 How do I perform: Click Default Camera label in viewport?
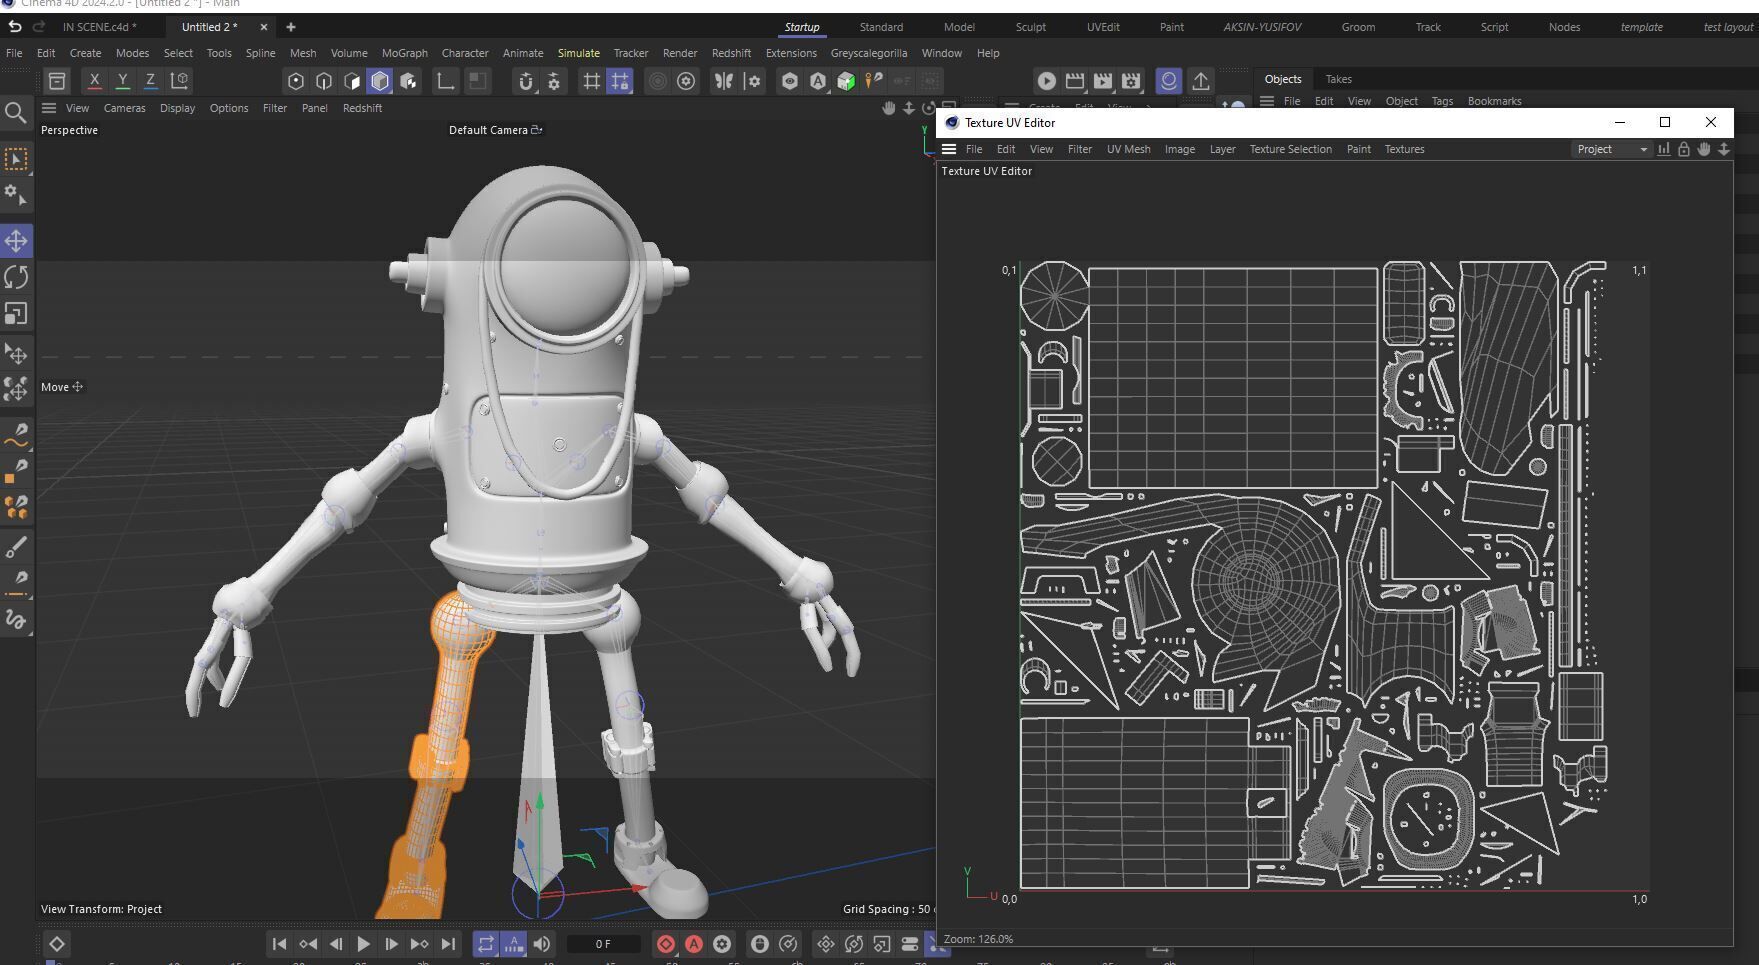[x=488, y=130]
